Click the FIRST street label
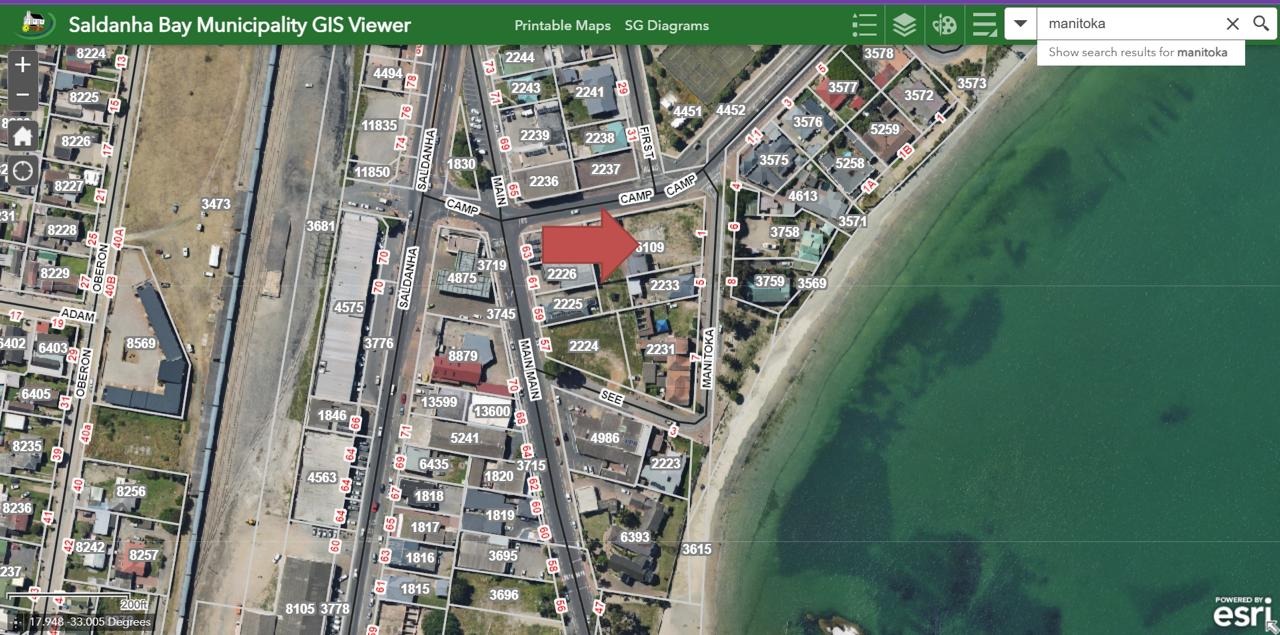Viewport: 1280px width, 635px height. (x=645, y=143)
